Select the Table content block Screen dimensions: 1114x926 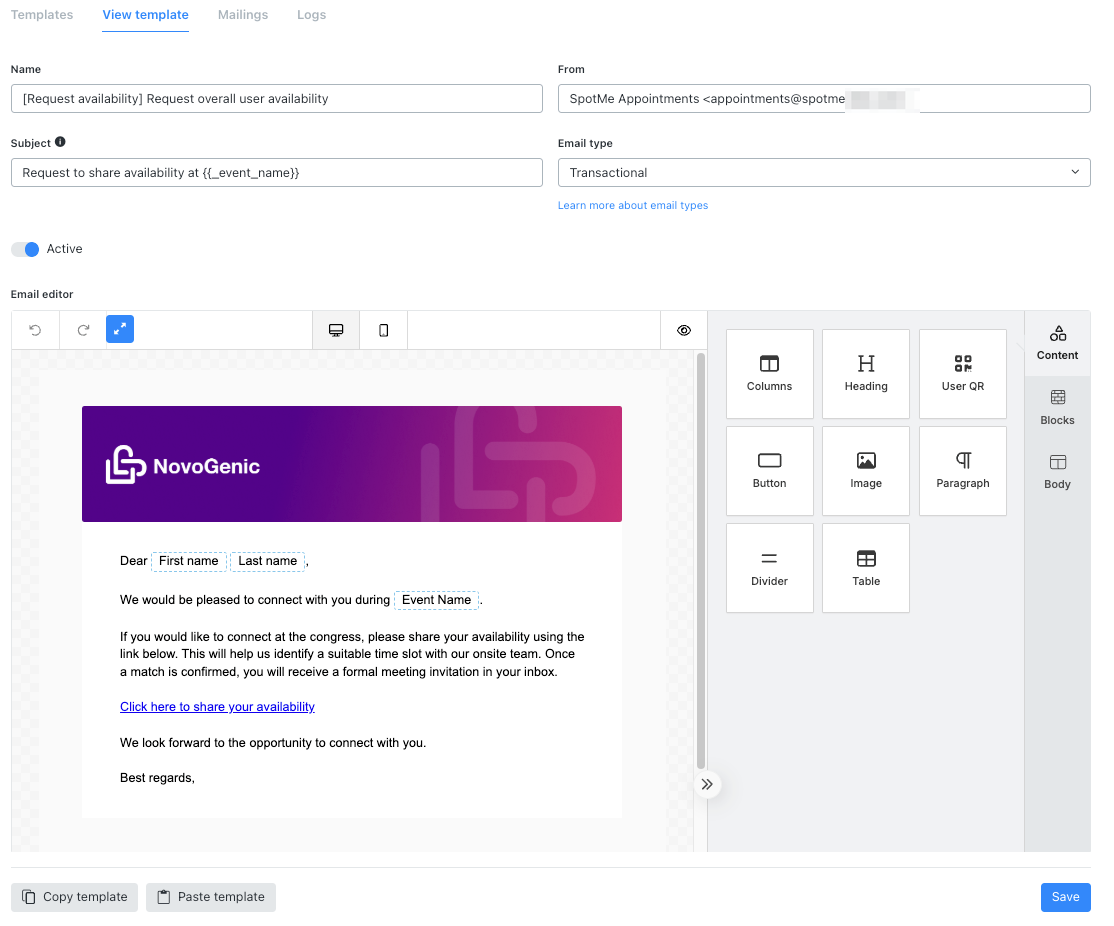865,569
